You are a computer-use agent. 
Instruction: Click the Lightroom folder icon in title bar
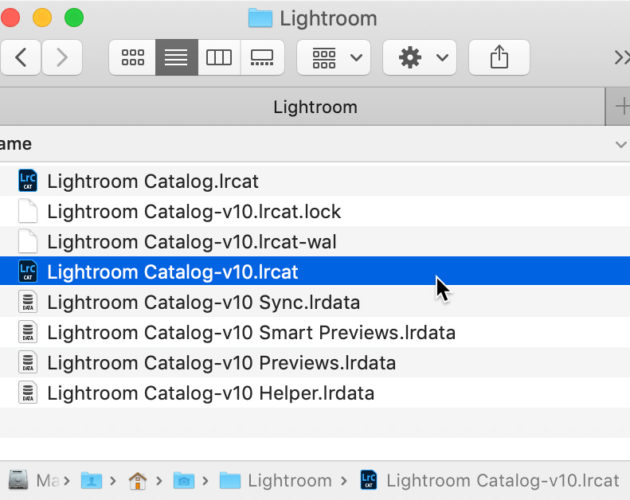(x=260, y=18)
